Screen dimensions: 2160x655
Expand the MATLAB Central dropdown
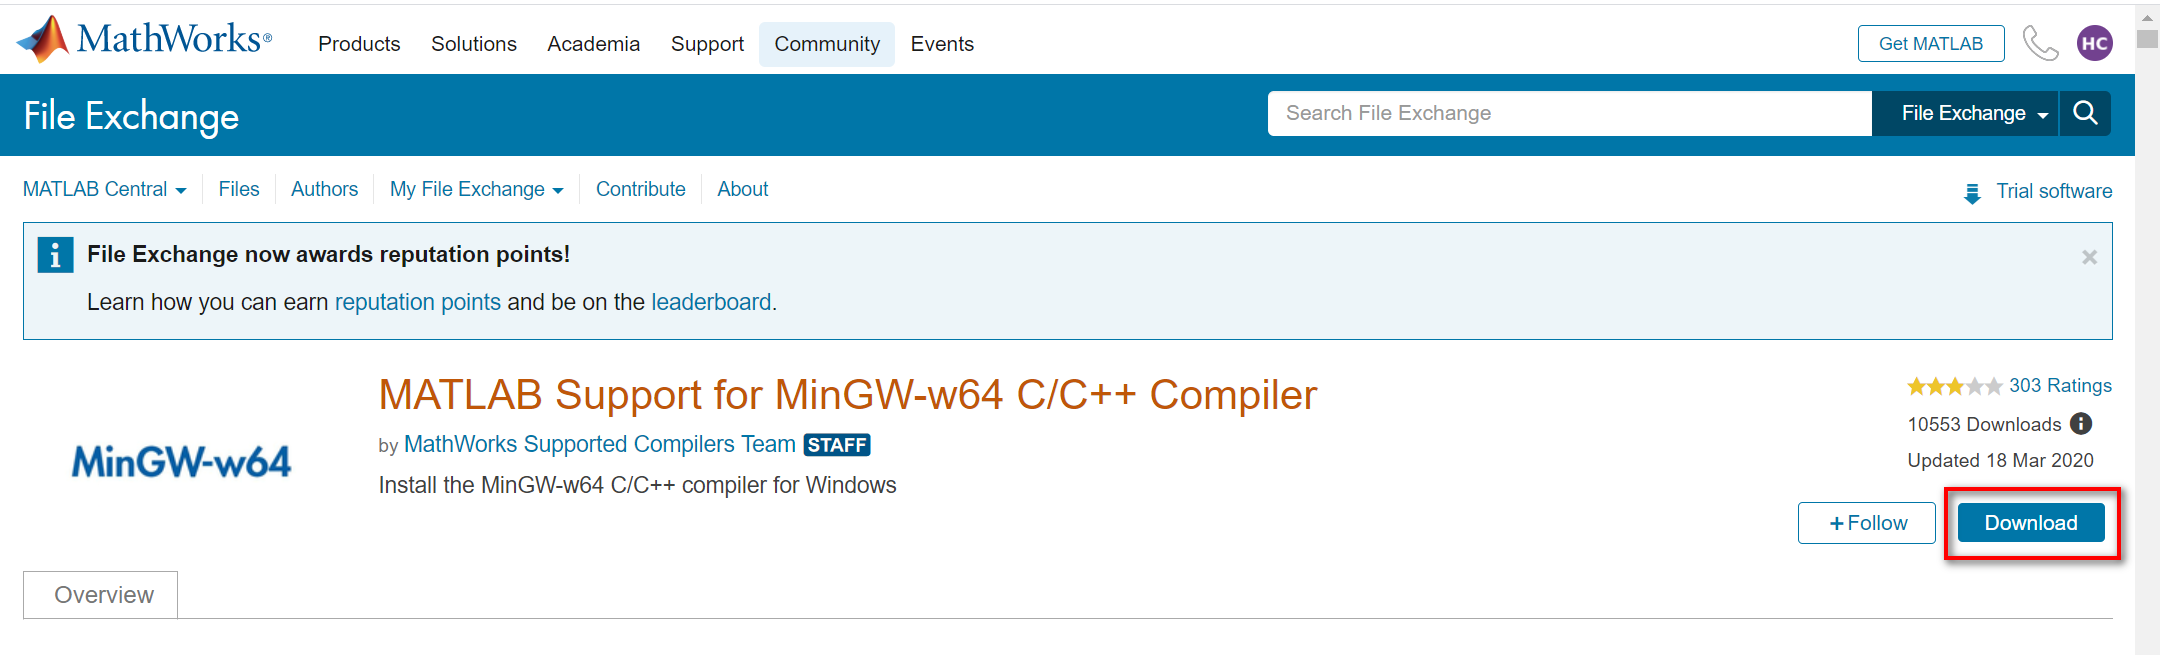104,189
